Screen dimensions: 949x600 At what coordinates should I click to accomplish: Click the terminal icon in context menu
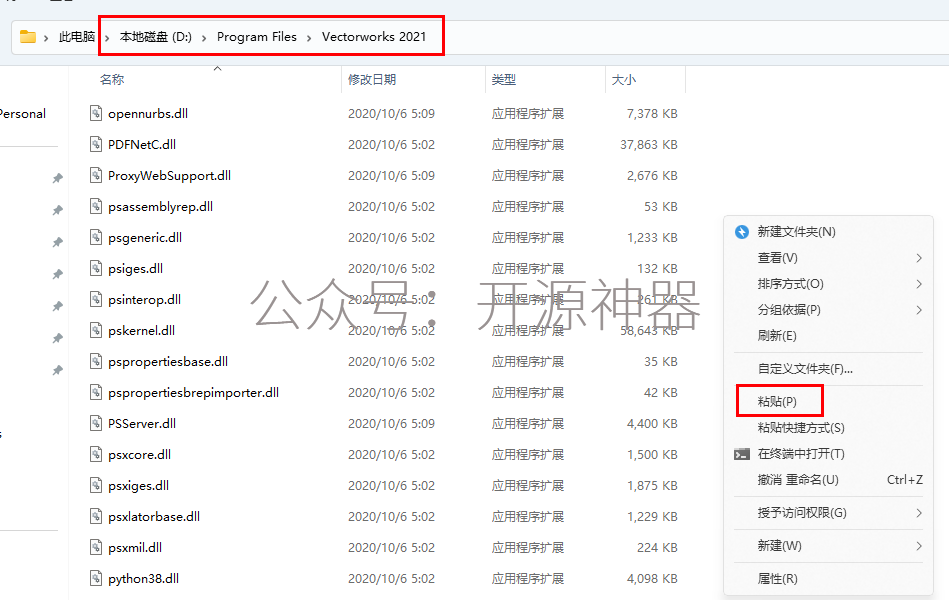coord(742,454)
